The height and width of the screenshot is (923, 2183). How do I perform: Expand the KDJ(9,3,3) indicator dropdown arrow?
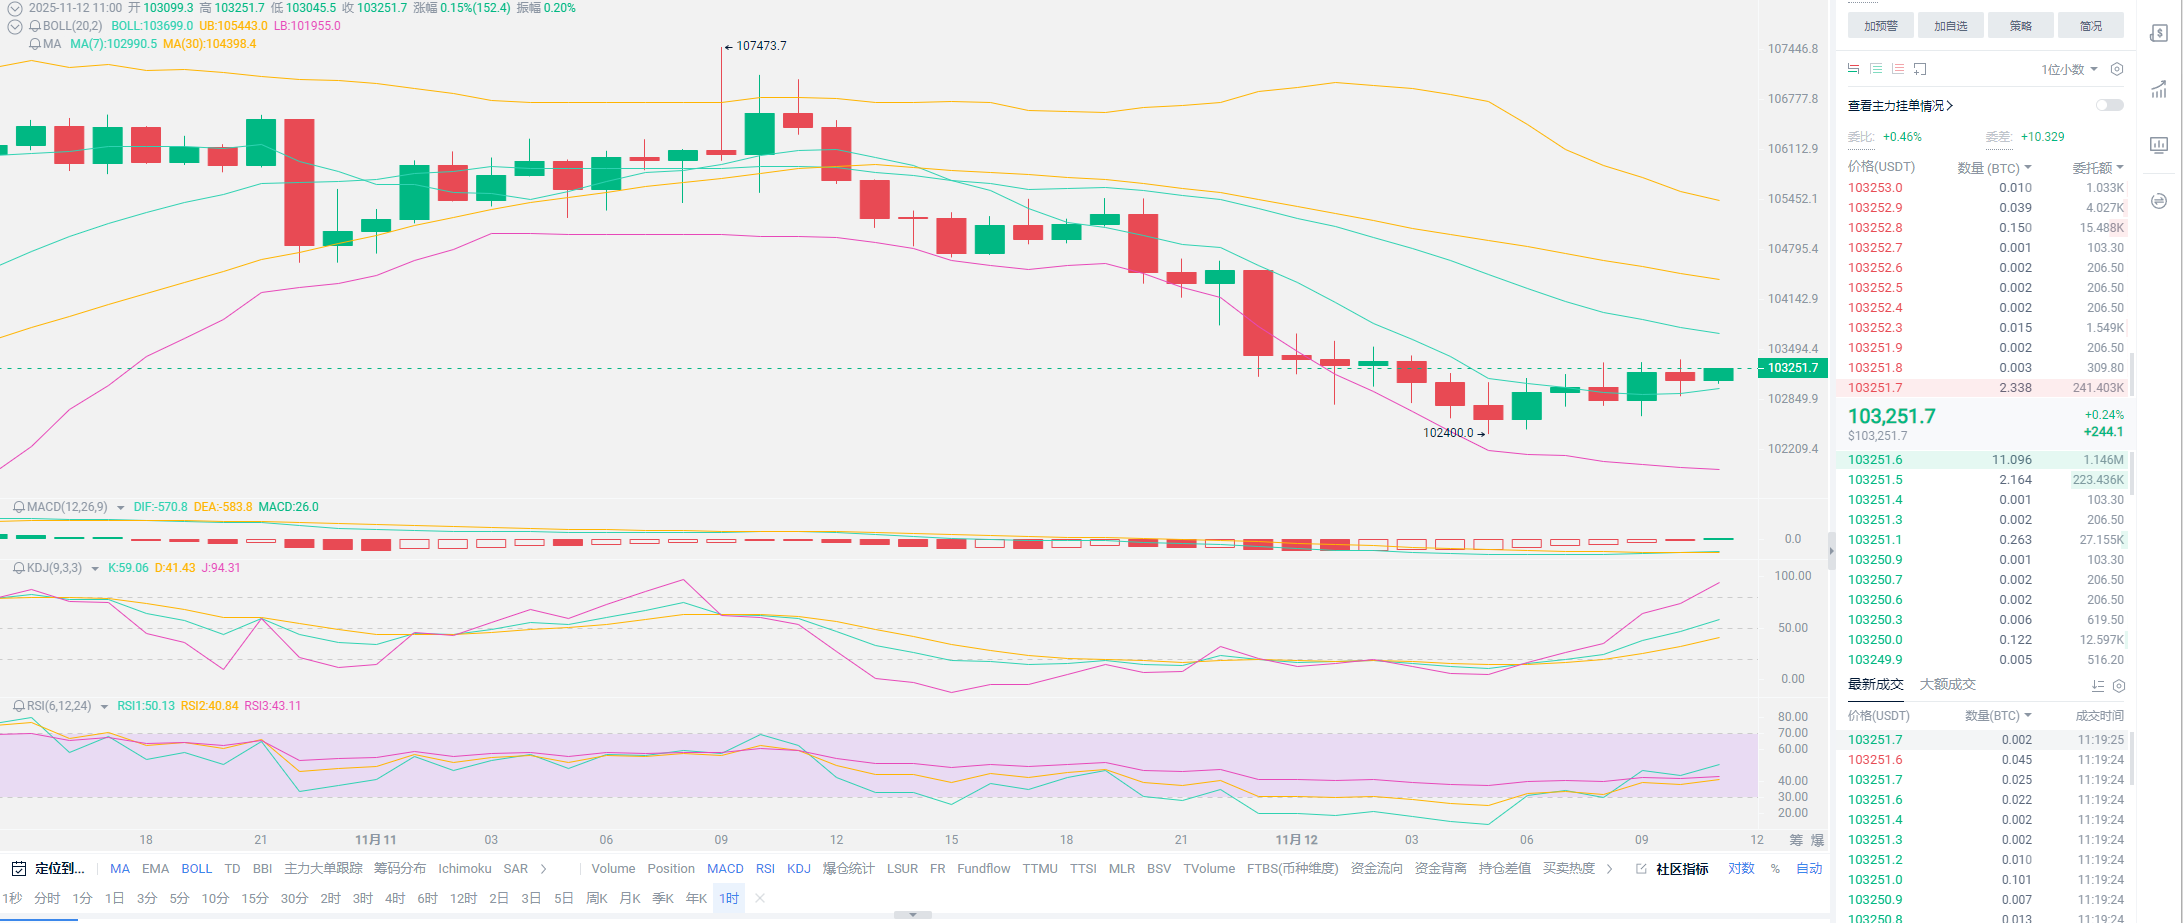point(95,568)
